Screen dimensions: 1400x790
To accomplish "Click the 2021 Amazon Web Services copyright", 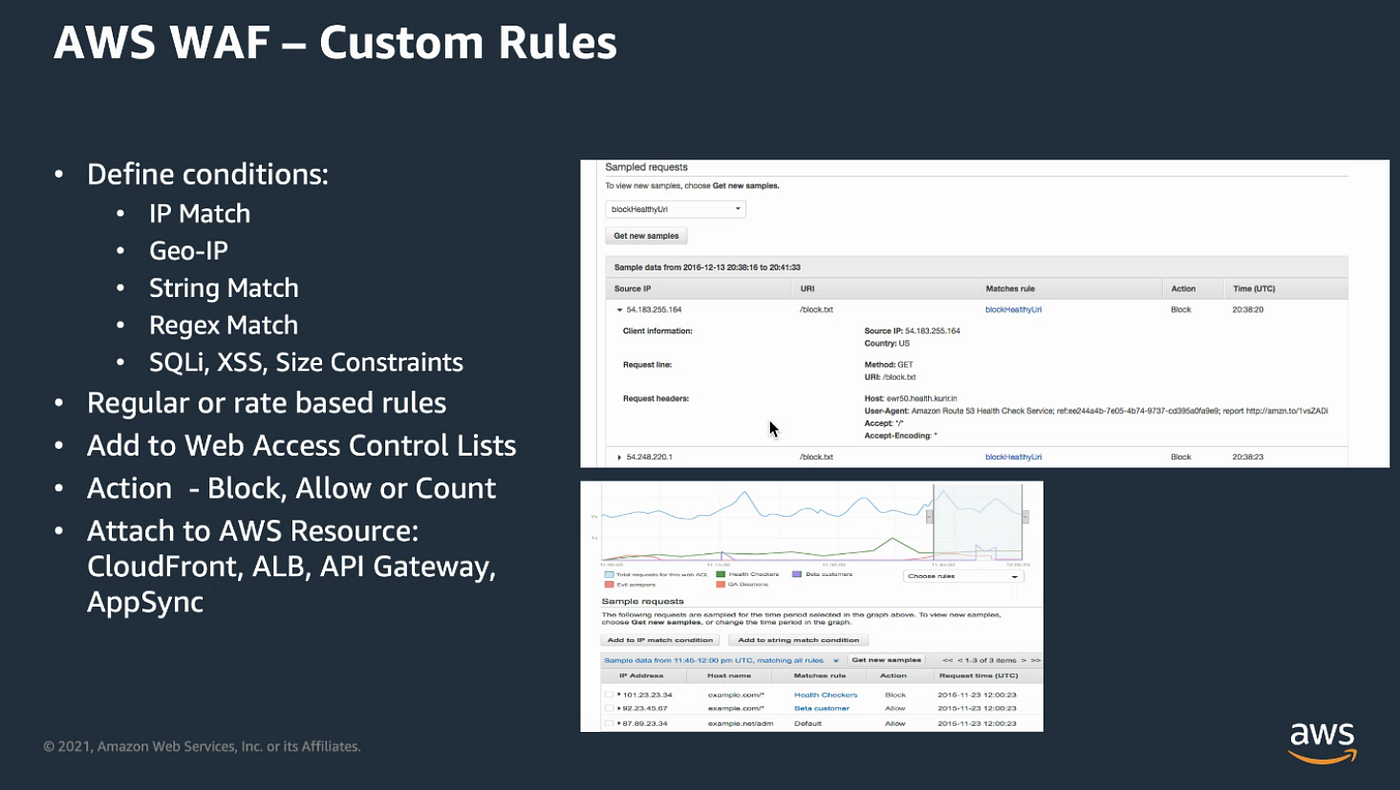I will click(x=202, y=746).
